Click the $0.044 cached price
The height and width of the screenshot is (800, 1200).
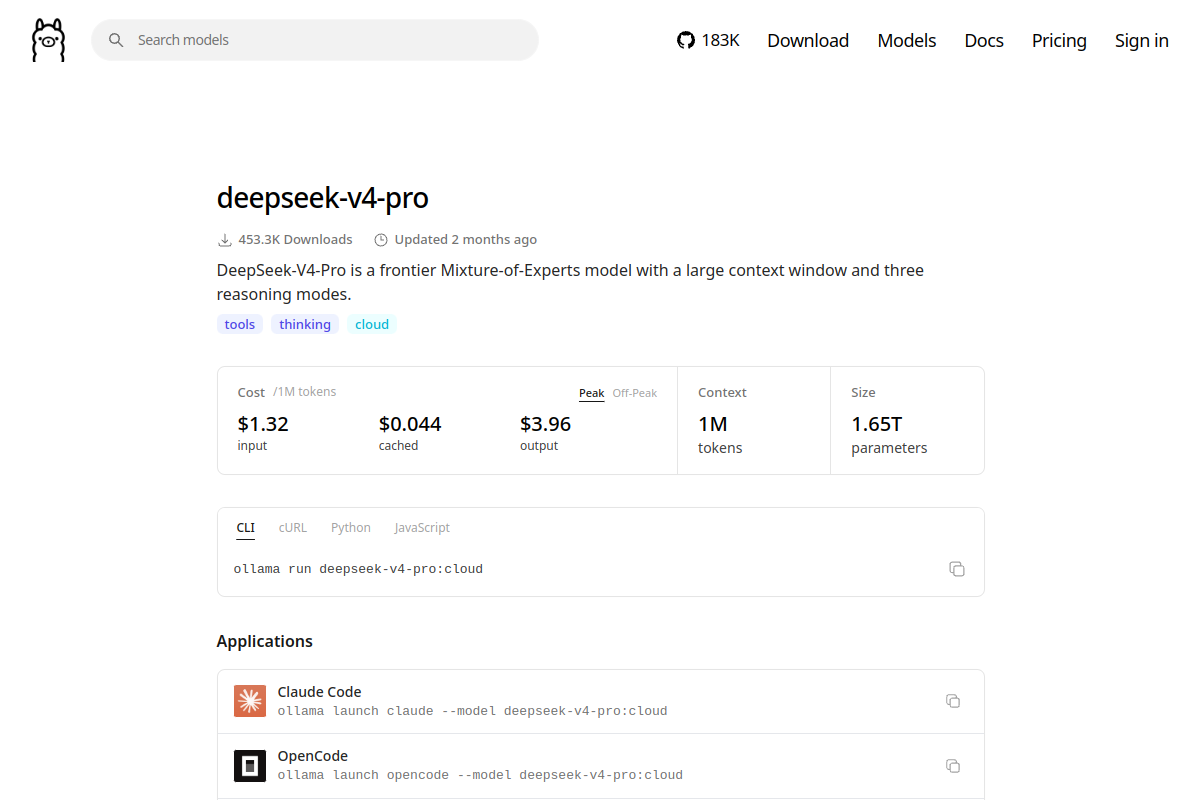click(410, 424)
